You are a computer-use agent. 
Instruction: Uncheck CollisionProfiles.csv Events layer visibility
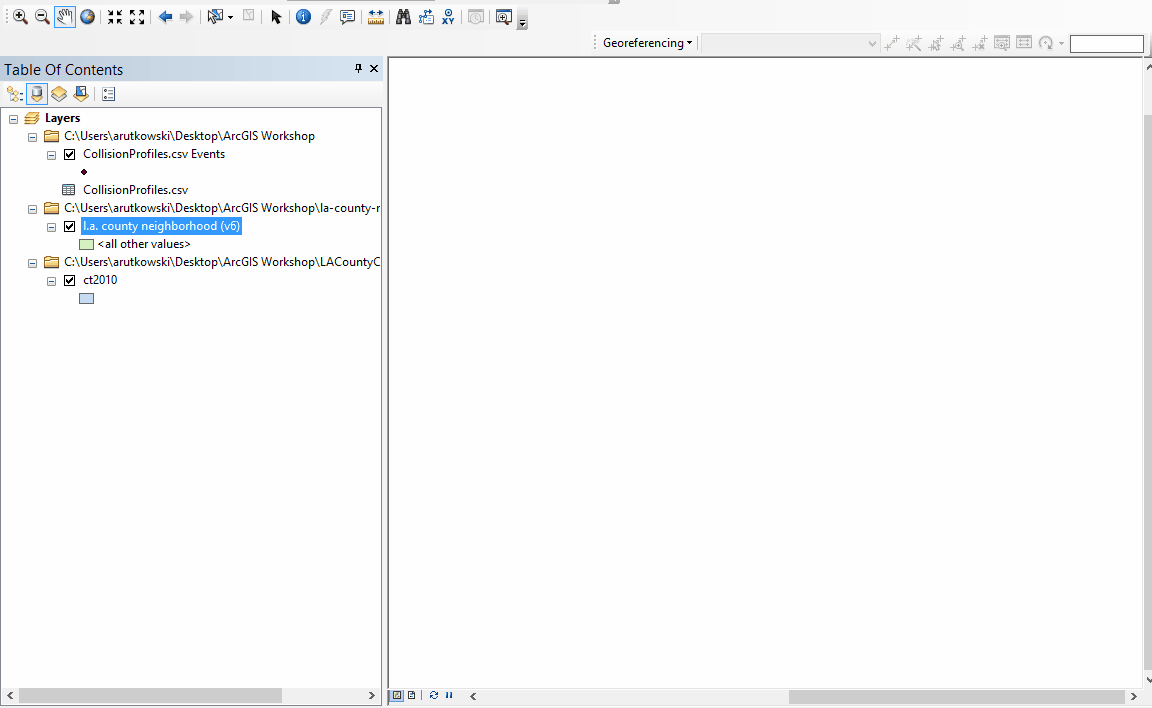[x=70, y=154]
